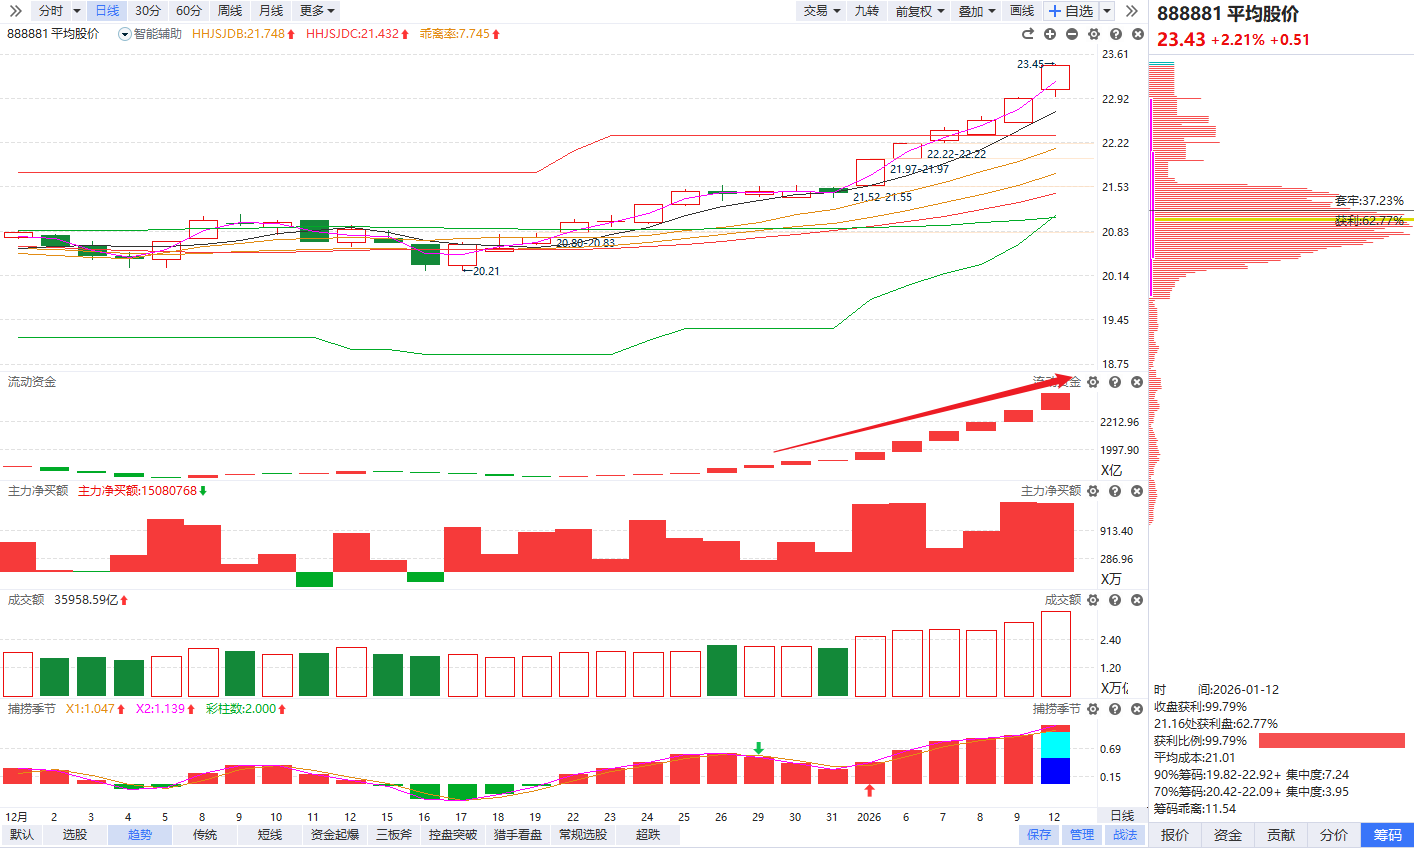Screen dimensions: 1414x848
Task: Open settings gear for 主力净买额 panel
Action: click(x=1093, y=491)
